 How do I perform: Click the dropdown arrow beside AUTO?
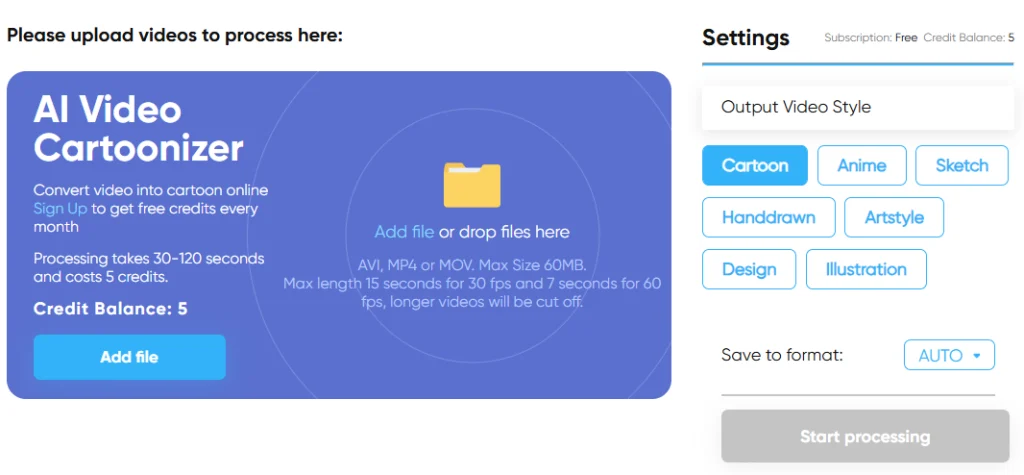[x=977, y=355]
